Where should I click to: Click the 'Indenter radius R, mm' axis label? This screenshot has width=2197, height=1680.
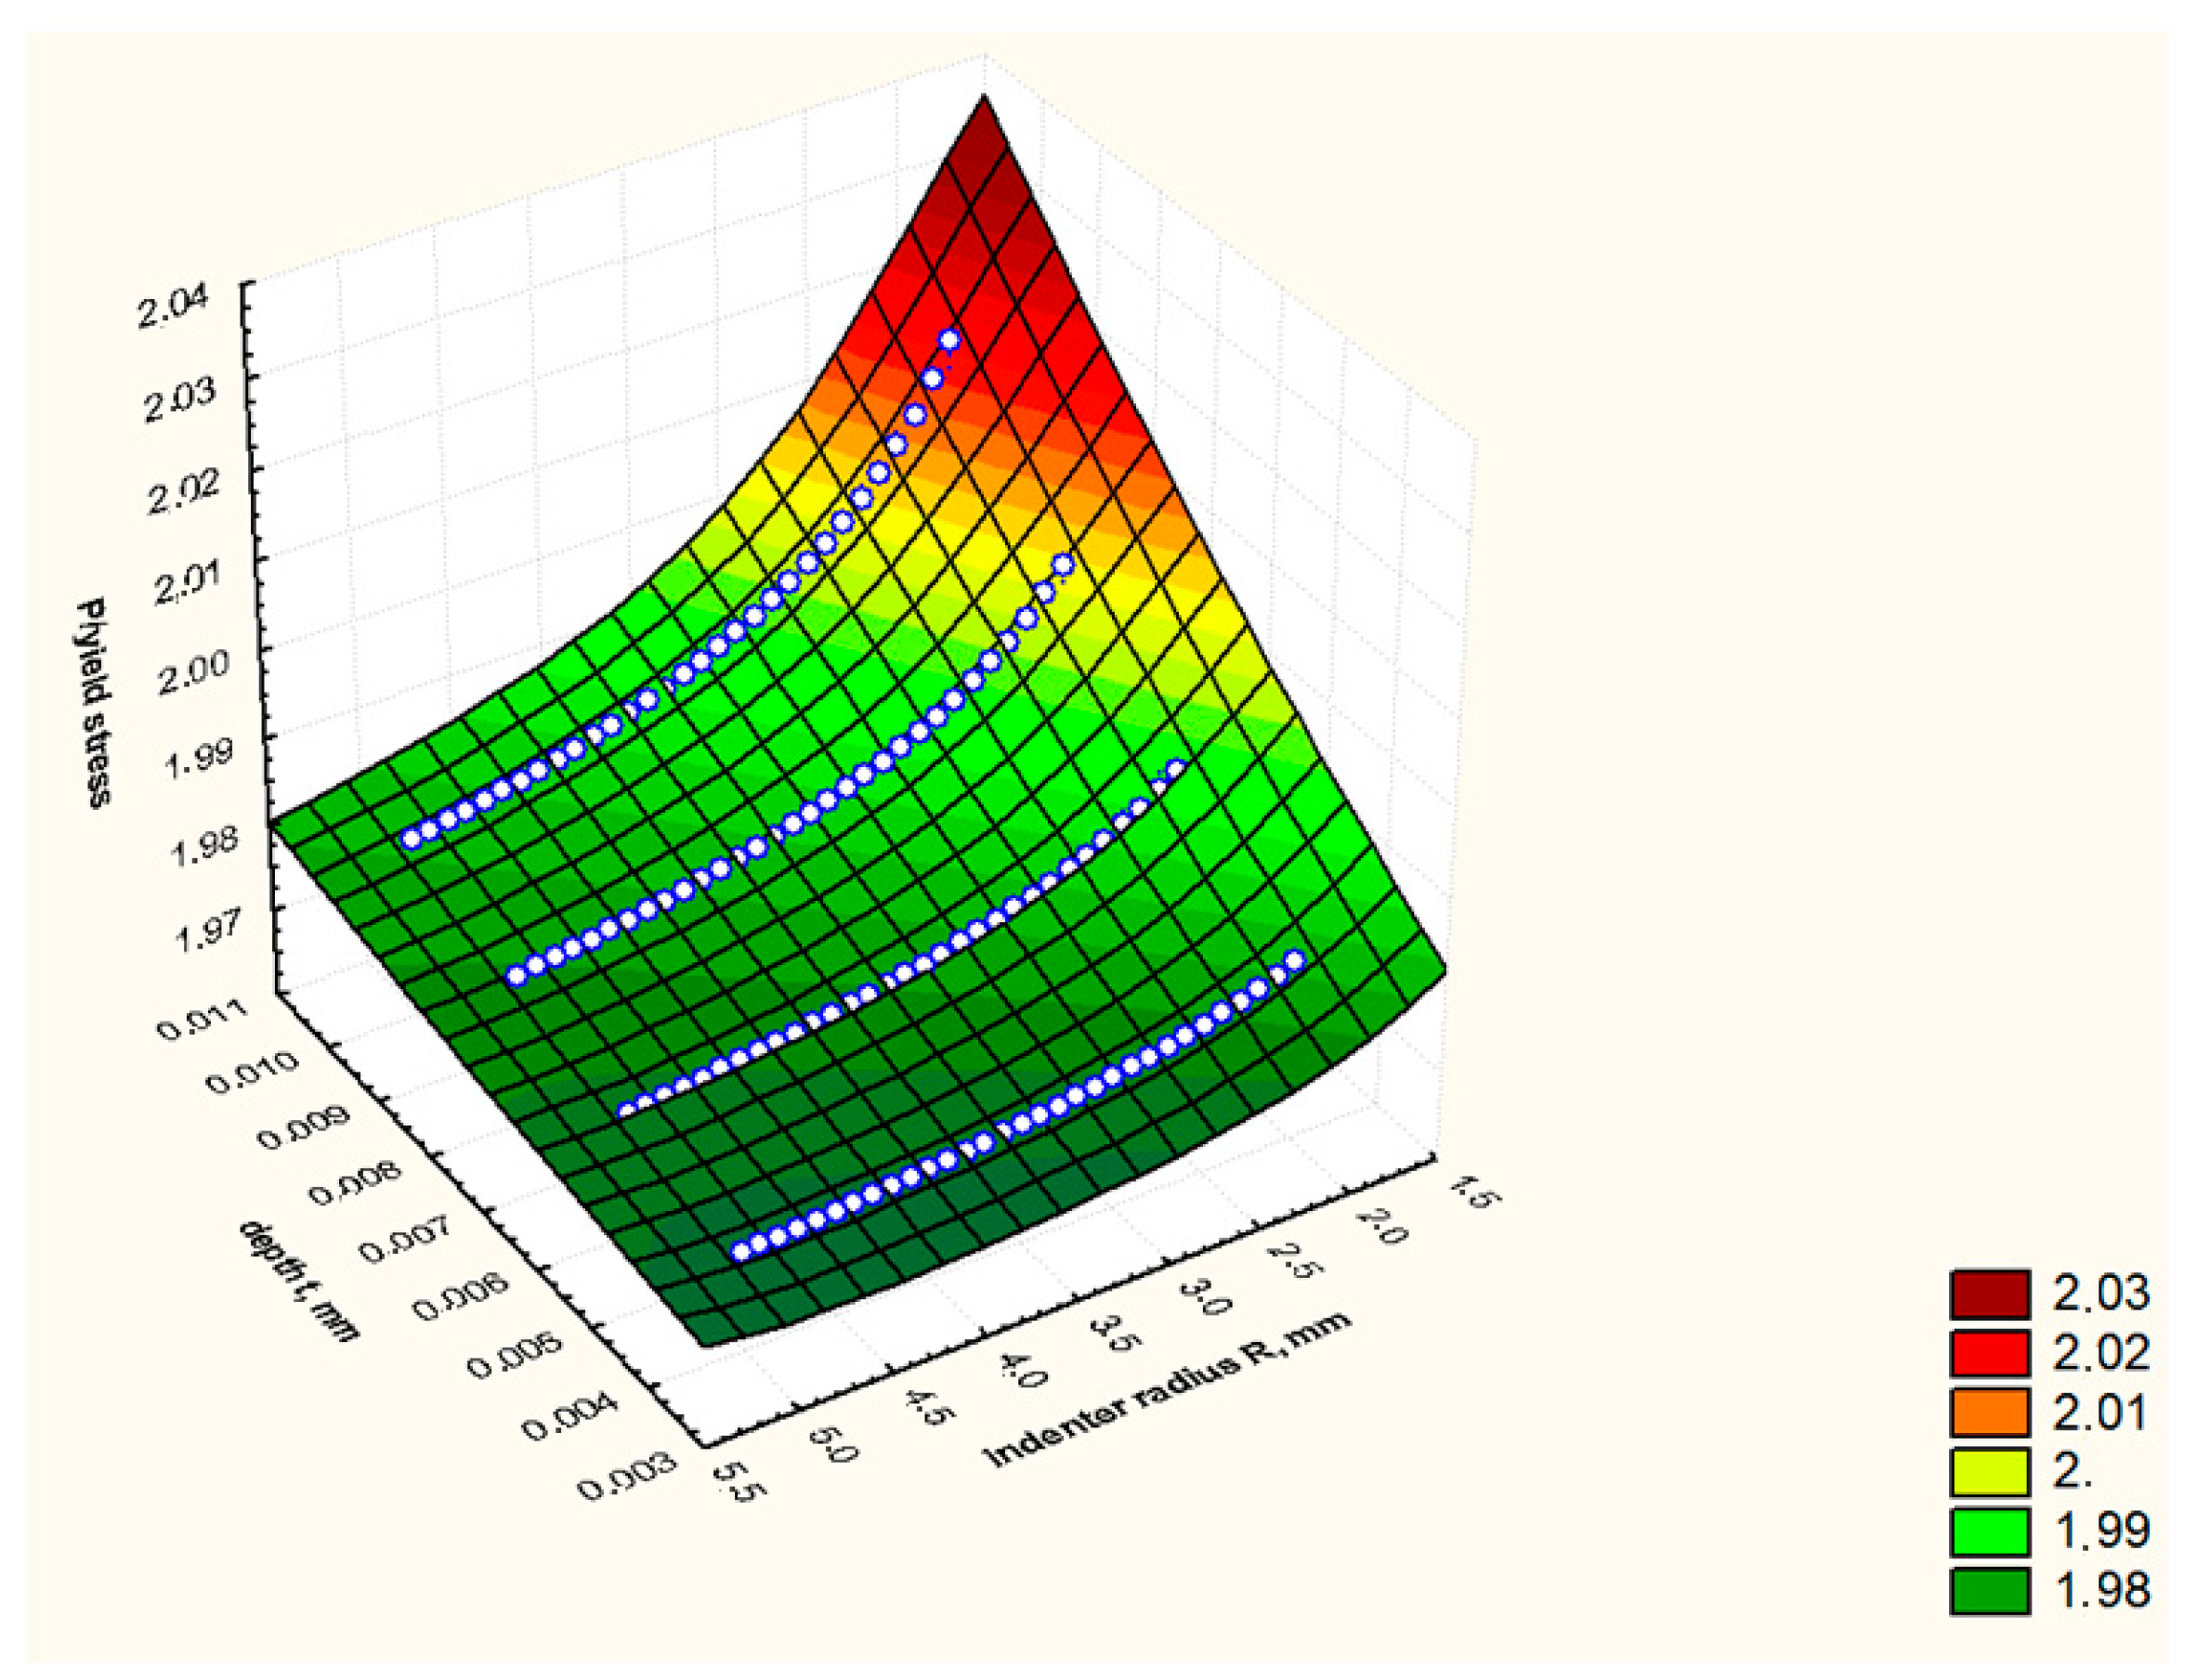coord(1167,1389)
